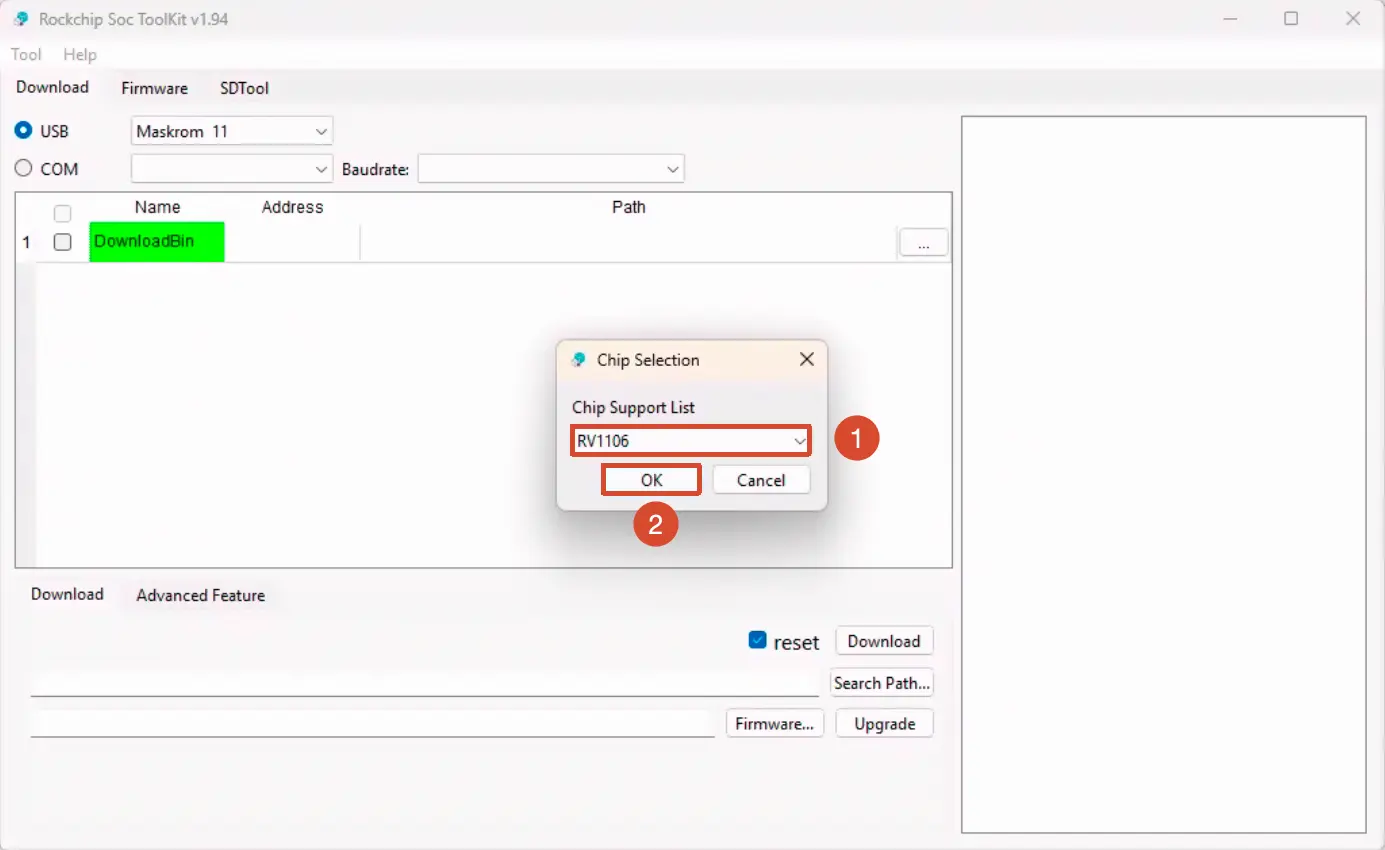
Task: Uncheck the reset checkbox
Action: coord(757,640)
